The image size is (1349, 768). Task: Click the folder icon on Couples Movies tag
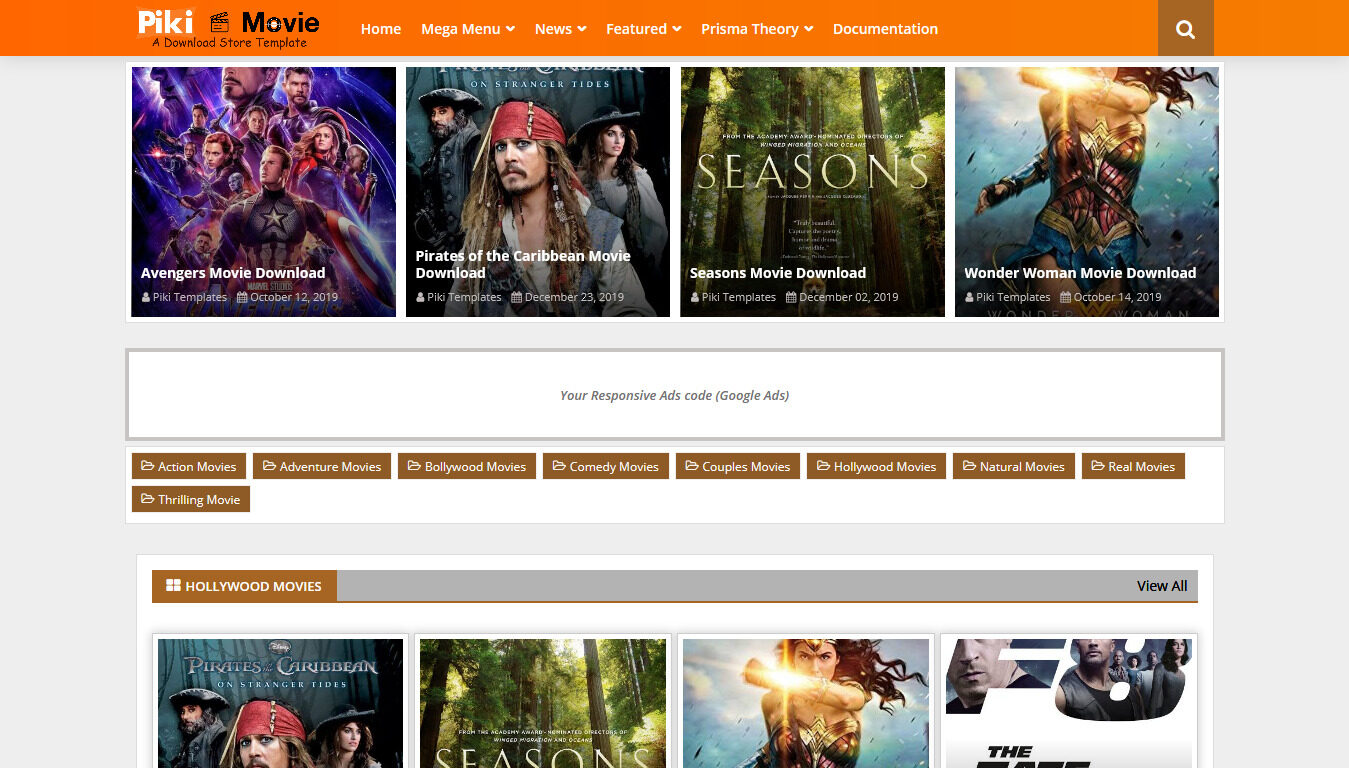pyautogui.click(x=692, y=466)
